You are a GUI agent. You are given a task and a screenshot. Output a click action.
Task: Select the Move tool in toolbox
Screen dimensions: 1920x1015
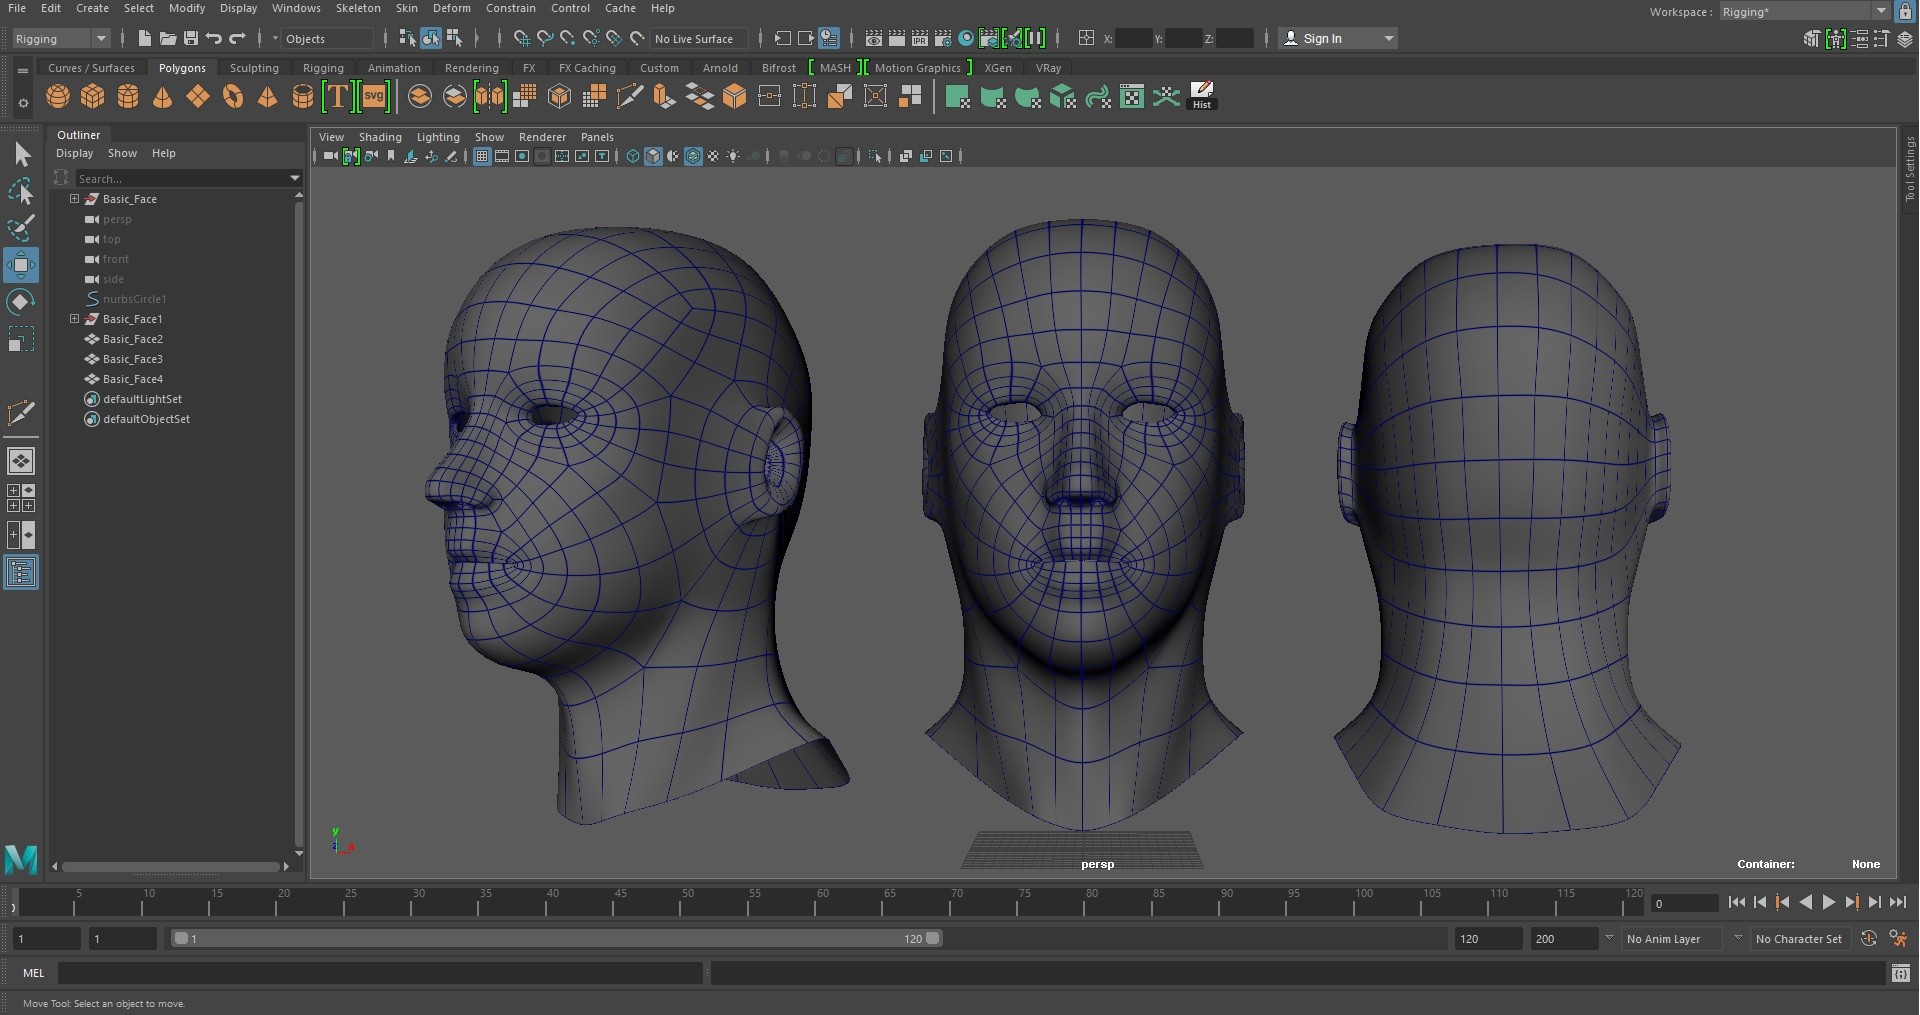tap(21, 265)
